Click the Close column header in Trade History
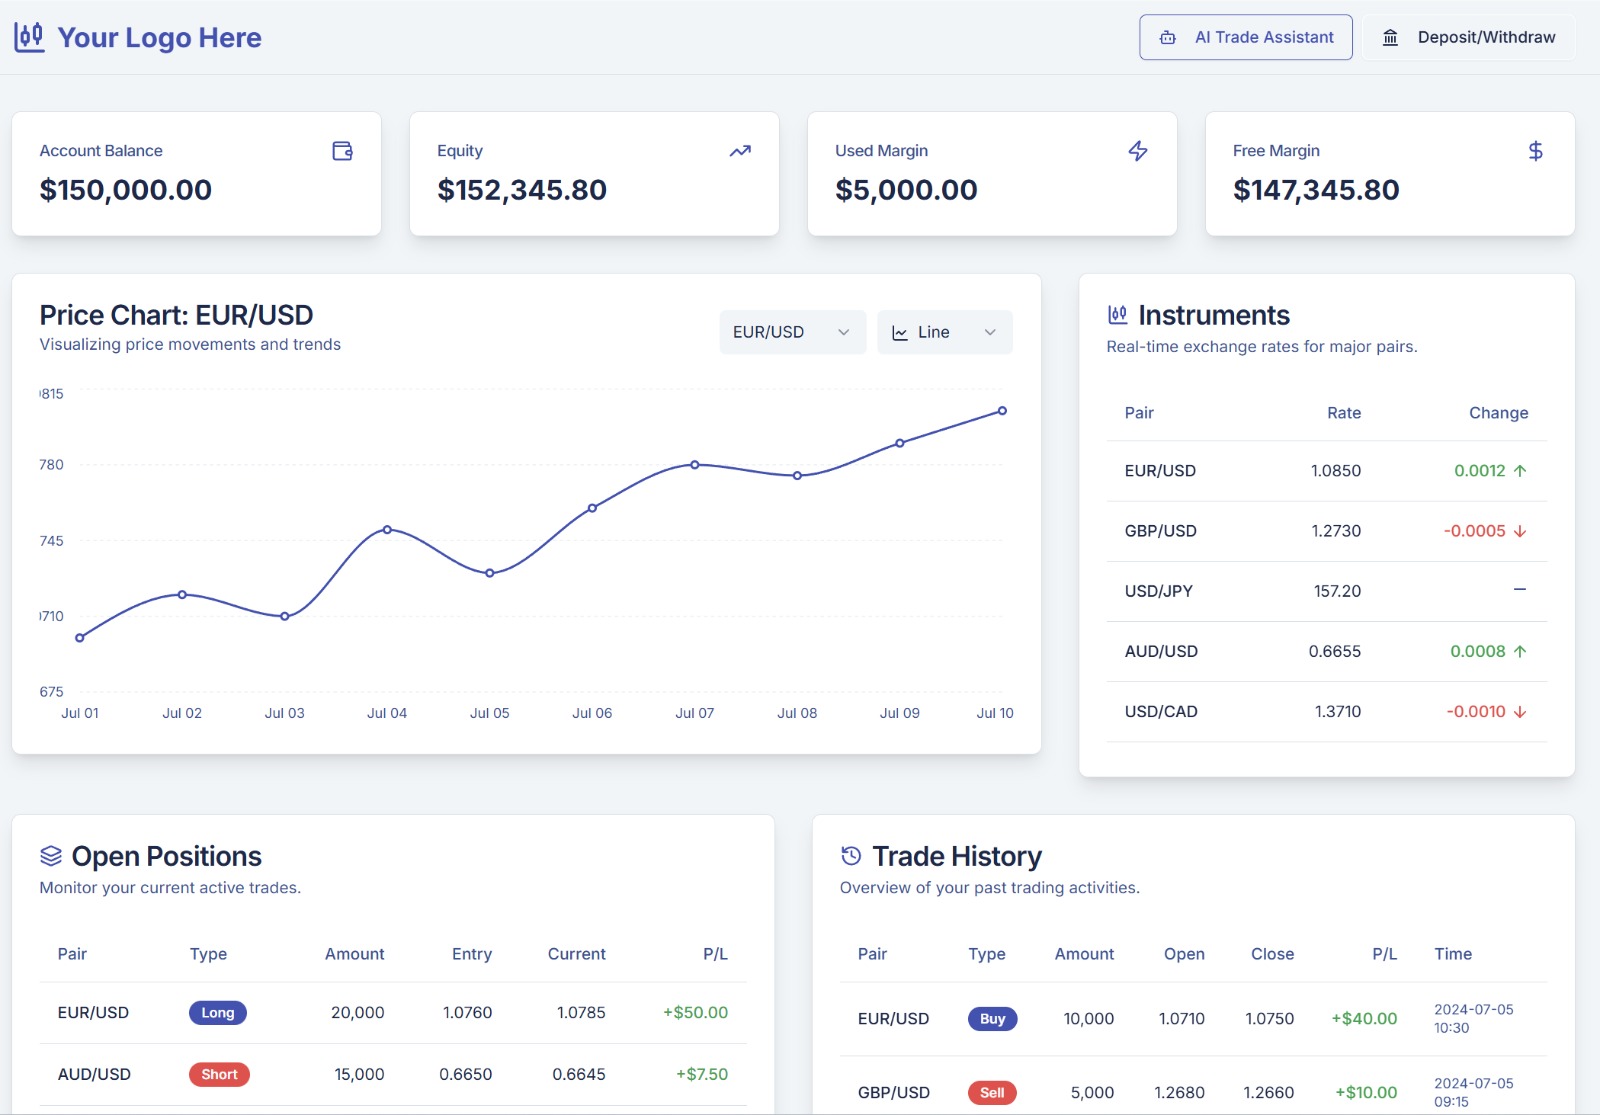Screen dimensions: 1600x1115 click(x=1273, y=954)
